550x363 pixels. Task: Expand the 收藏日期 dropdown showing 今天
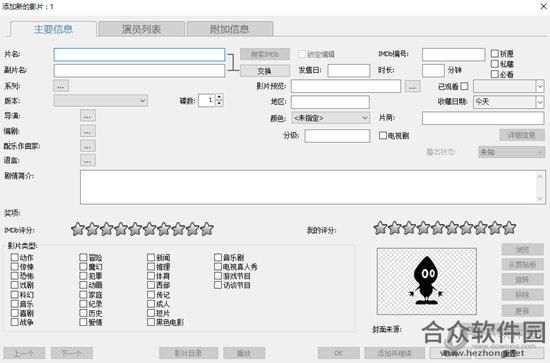click(x=540, y=102)
